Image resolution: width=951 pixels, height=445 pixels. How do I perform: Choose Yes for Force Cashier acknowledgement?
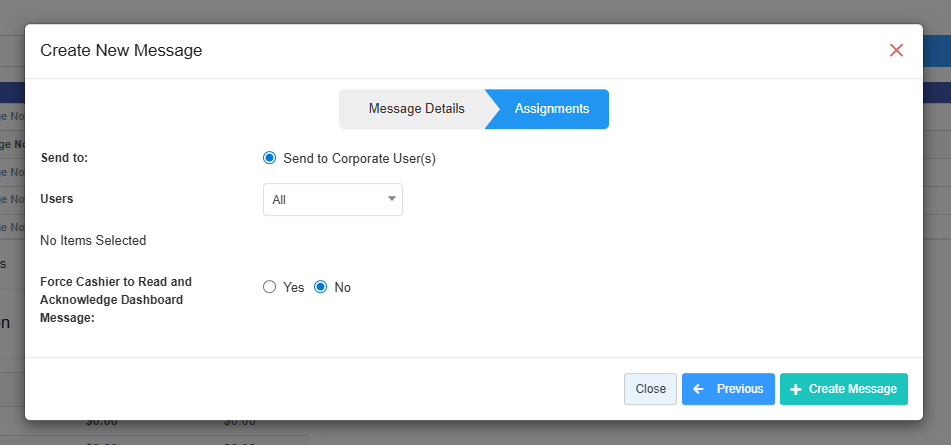coord(269,287)
